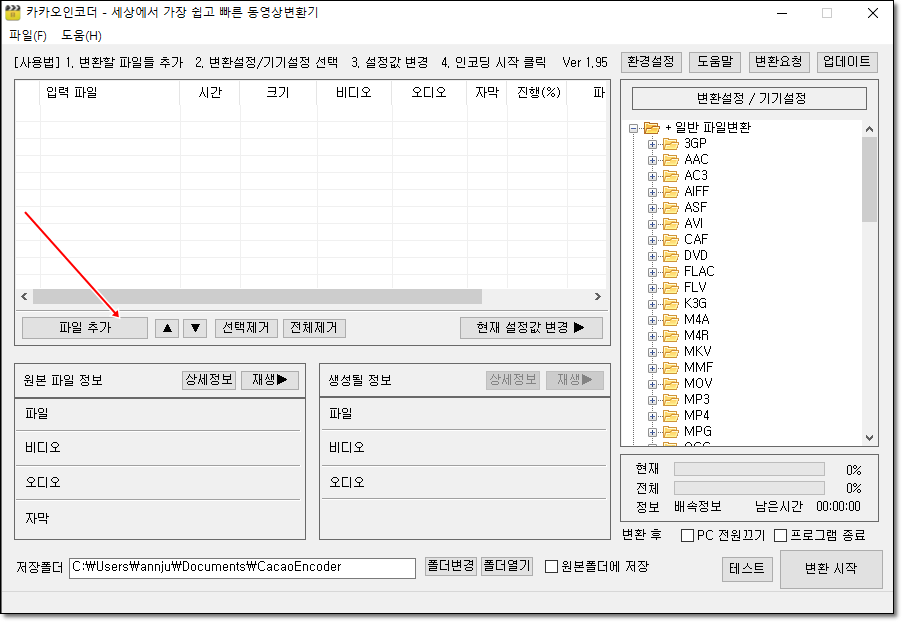902x622 pixels.
Task: Click the 3GP folder icon
Action: pyautogui.click(x=671, y=144)
